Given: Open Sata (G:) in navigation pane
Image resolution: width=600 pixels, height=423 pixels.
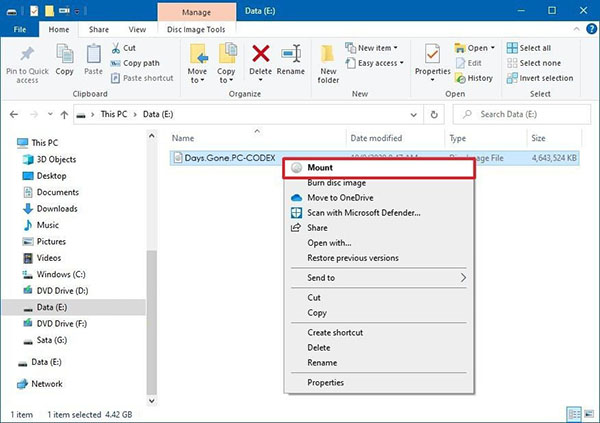Looking at the screenshot, I should click(x=52, y=340).
